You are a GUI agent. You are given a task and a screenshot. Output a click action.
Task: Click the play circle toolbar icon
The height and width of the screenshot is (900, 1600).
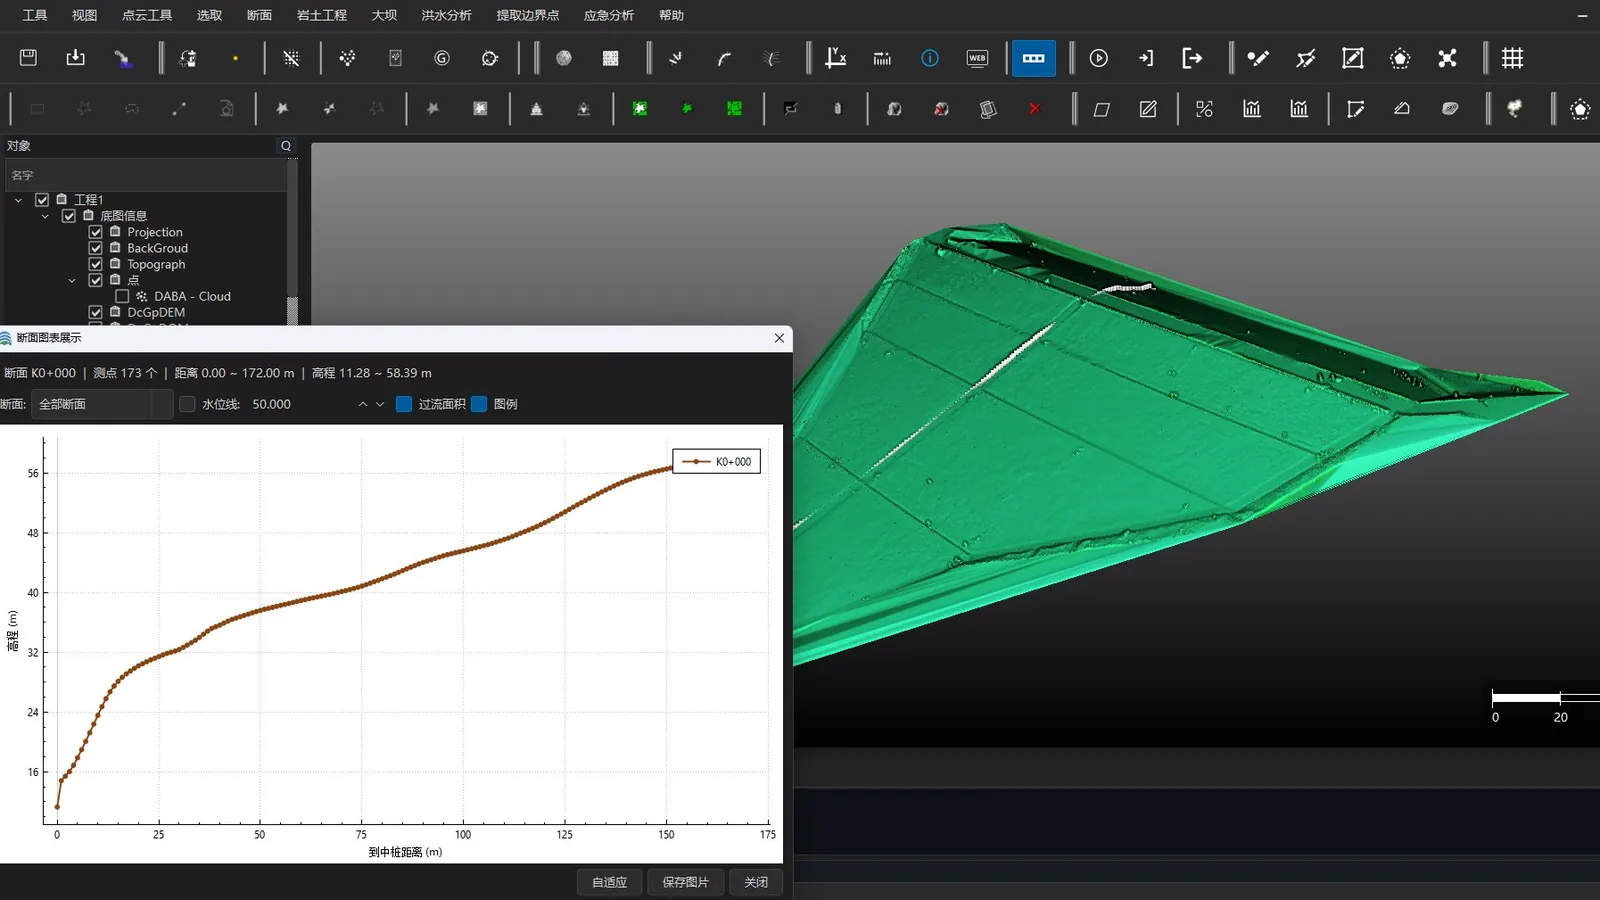(x=1099, y=58)
